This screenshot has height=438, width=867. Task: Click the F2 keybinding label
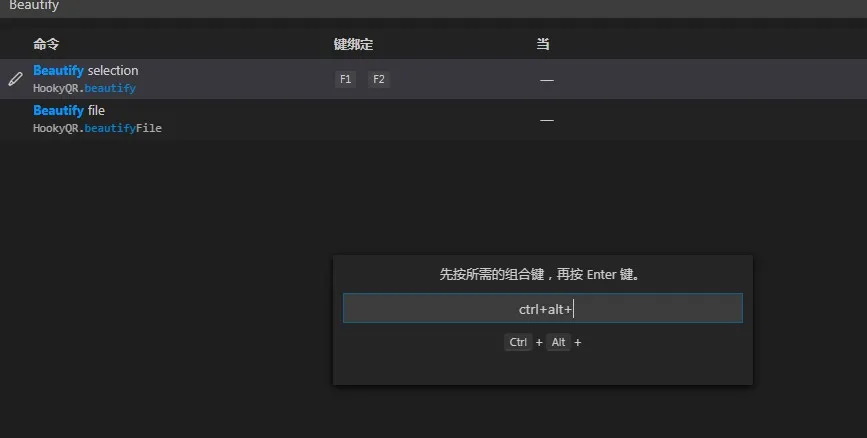(379, 79)
